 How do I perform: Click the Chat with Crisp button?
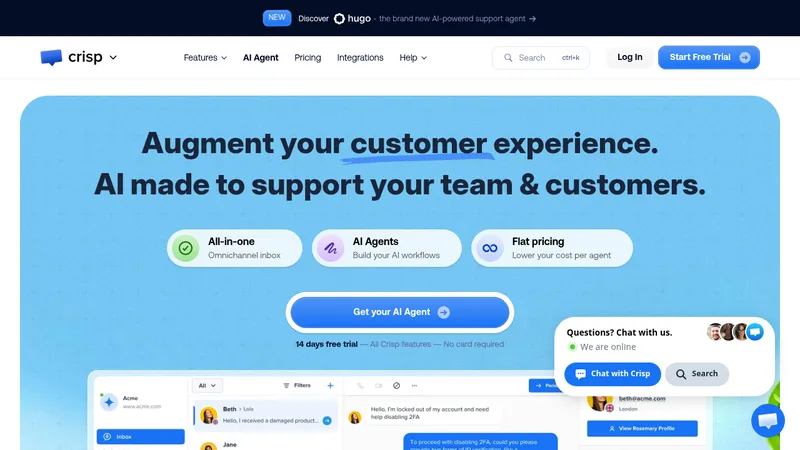tap(612, 374)
